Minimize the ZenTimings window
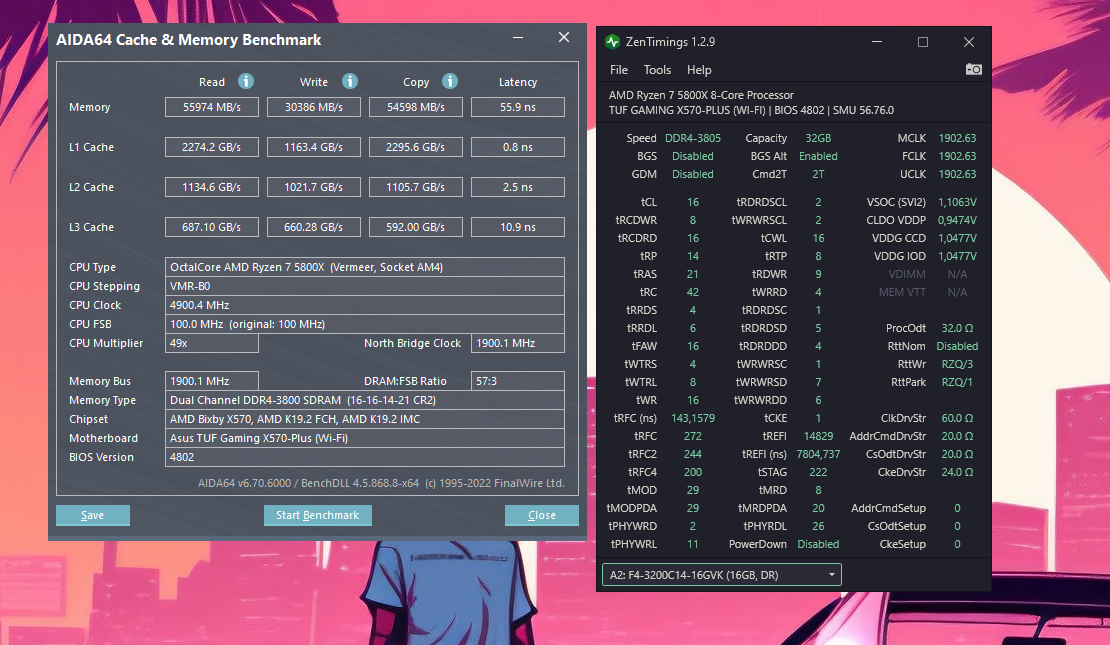 tap(876, 42)
